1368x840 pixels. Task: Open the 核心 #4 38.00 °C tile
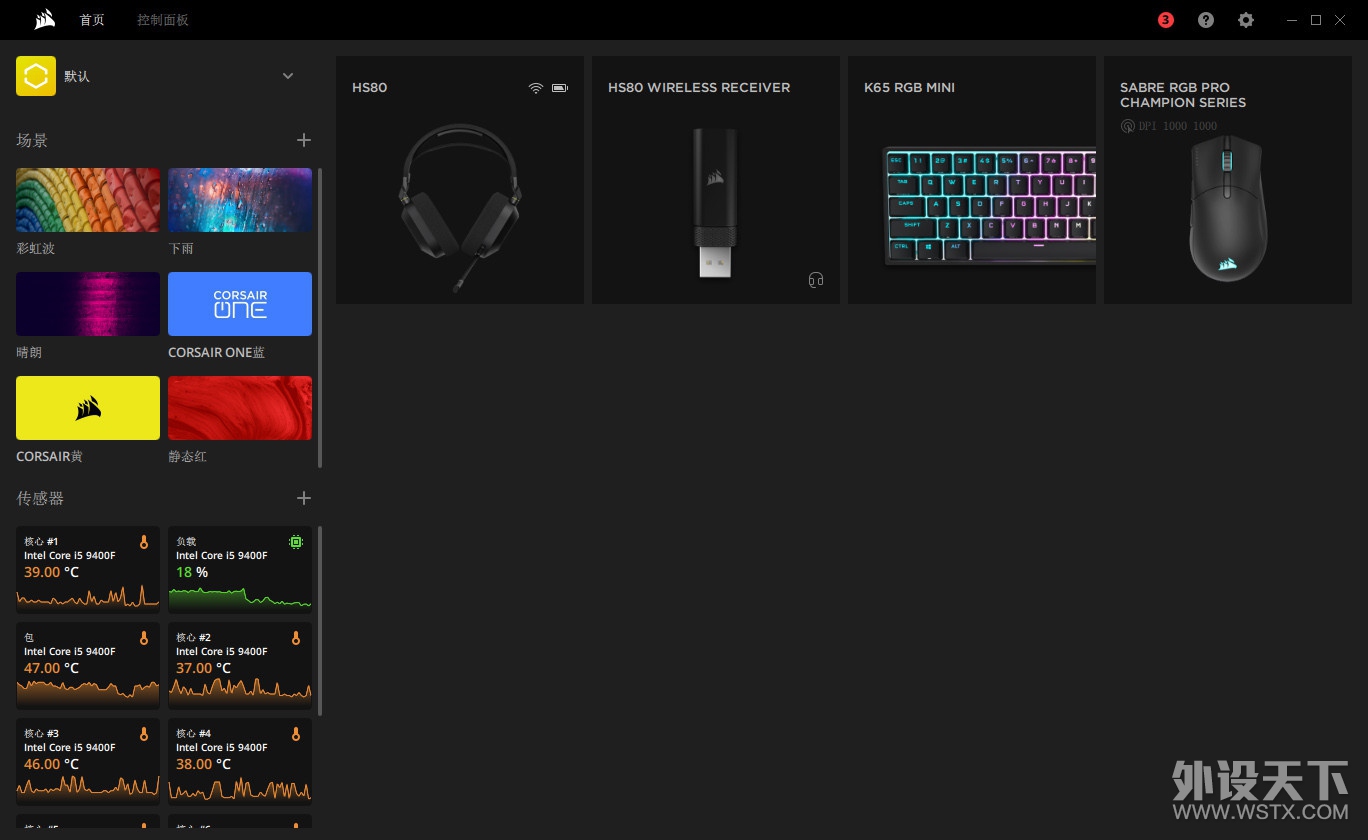point(240,761)
